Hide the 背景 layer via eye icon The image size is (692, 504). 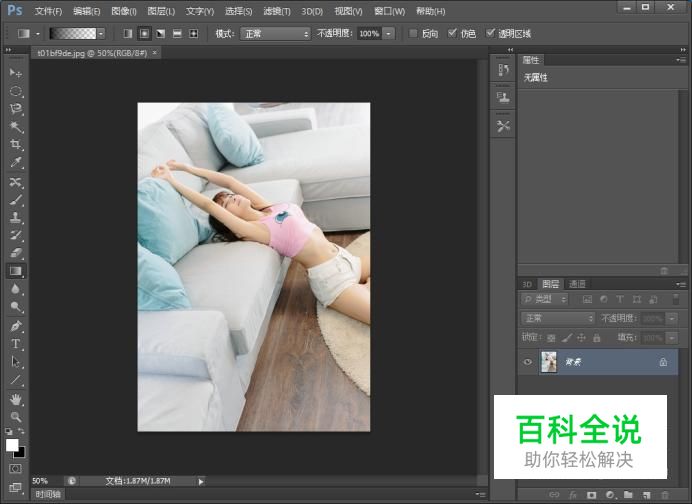(x=527, y=362)
